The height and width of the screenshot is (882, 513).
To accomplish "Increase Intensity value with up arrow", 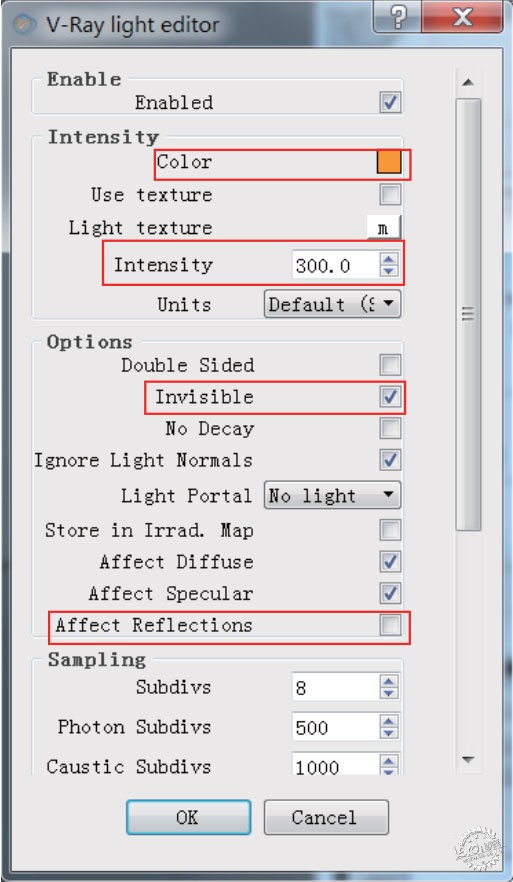I will pos(389,258).
